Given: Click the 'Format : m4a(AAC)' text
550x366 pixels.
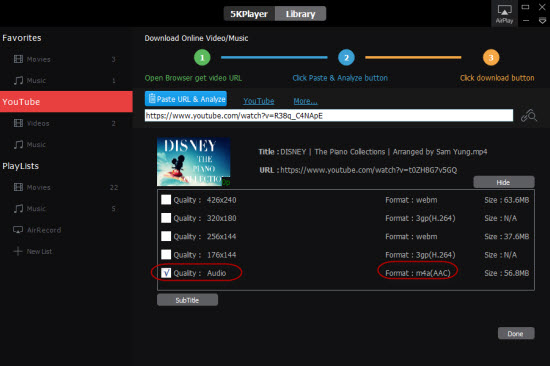Looking at the screenshot, I should (418, 273).
